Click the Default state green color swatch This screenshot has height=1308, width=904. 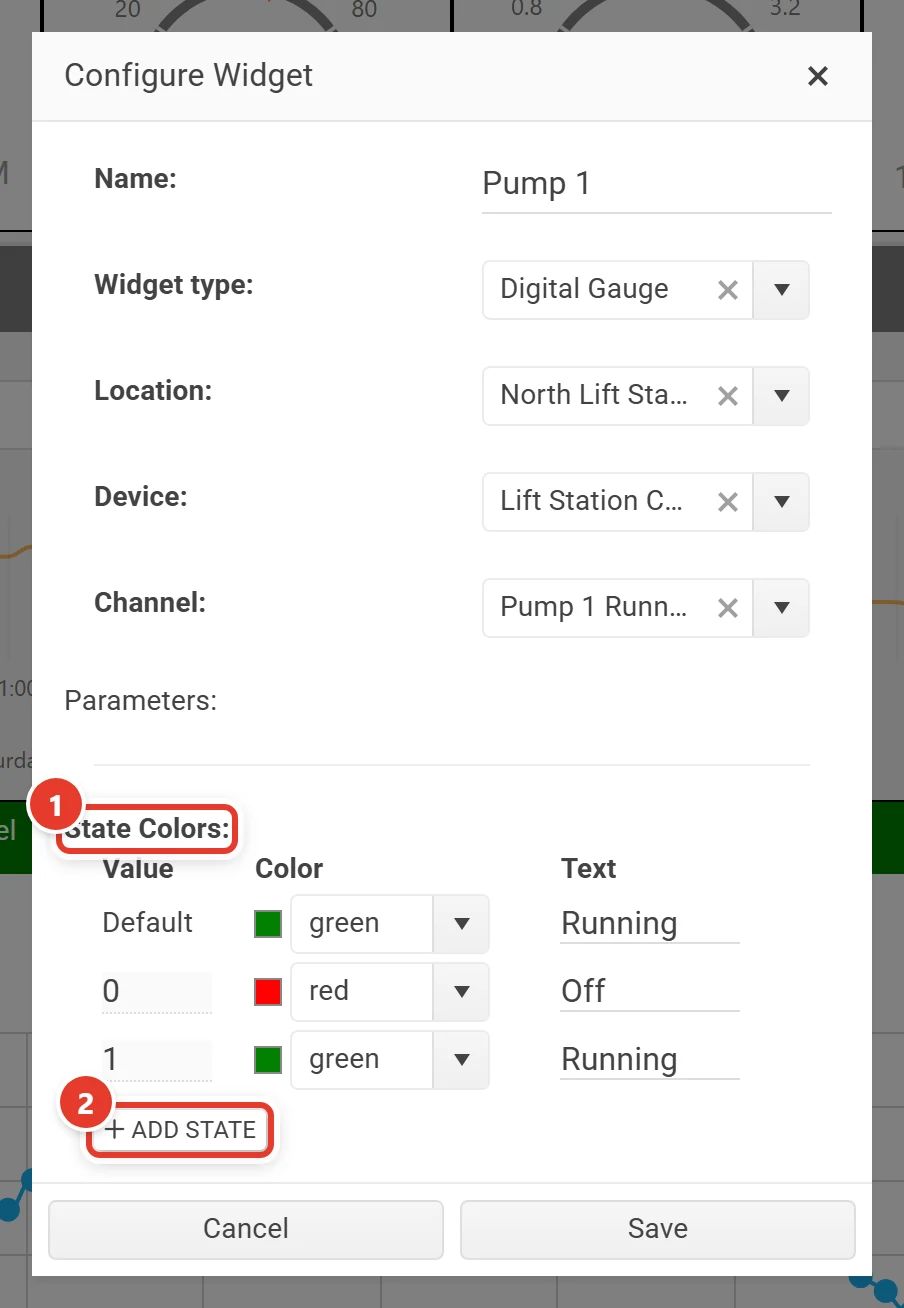268,924
